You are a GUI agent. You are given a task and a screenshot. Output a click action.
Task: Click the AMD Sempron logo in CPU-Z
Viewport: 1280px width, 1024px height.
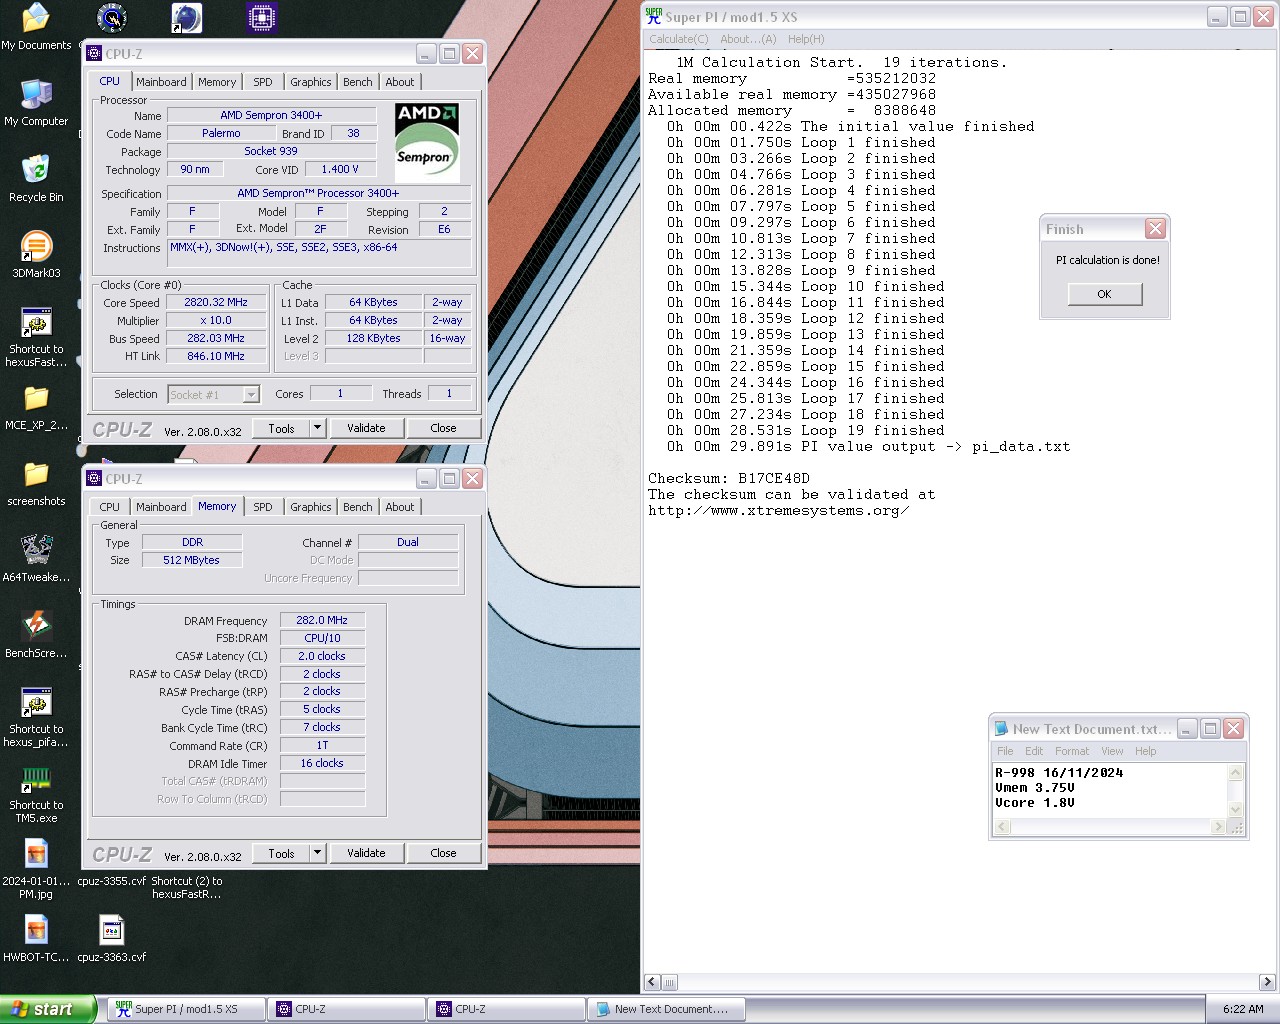click(x=427, y=142)
